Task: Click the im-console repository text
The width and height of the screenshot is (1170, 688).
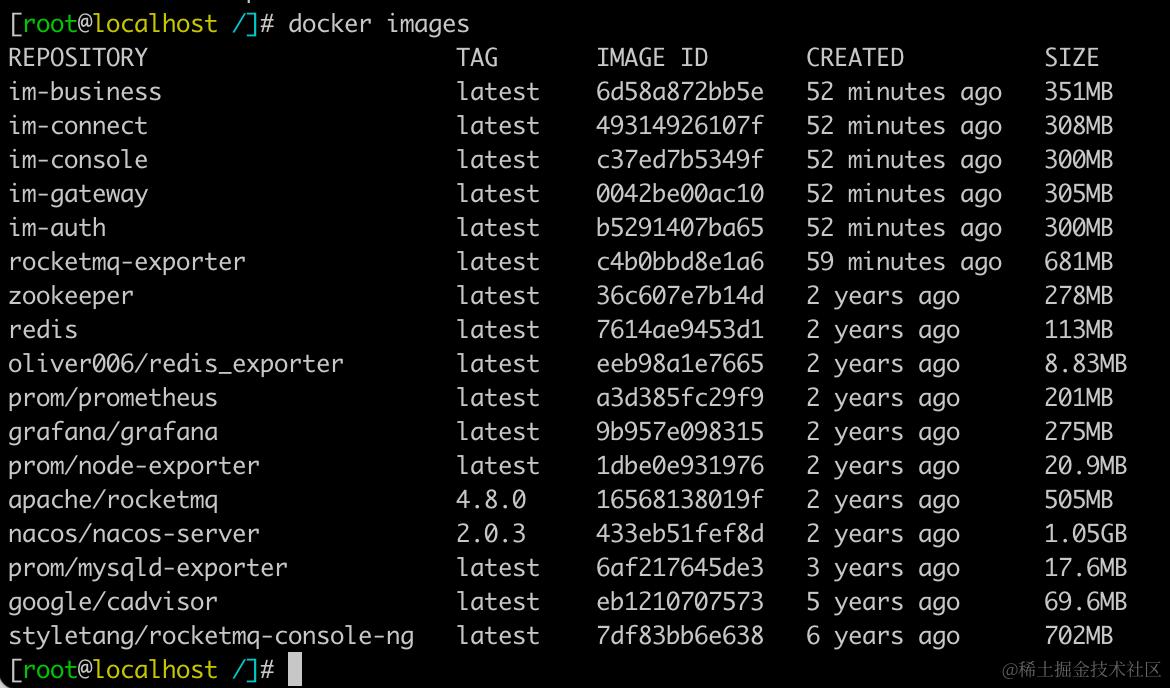Action: tap(78, 160)
